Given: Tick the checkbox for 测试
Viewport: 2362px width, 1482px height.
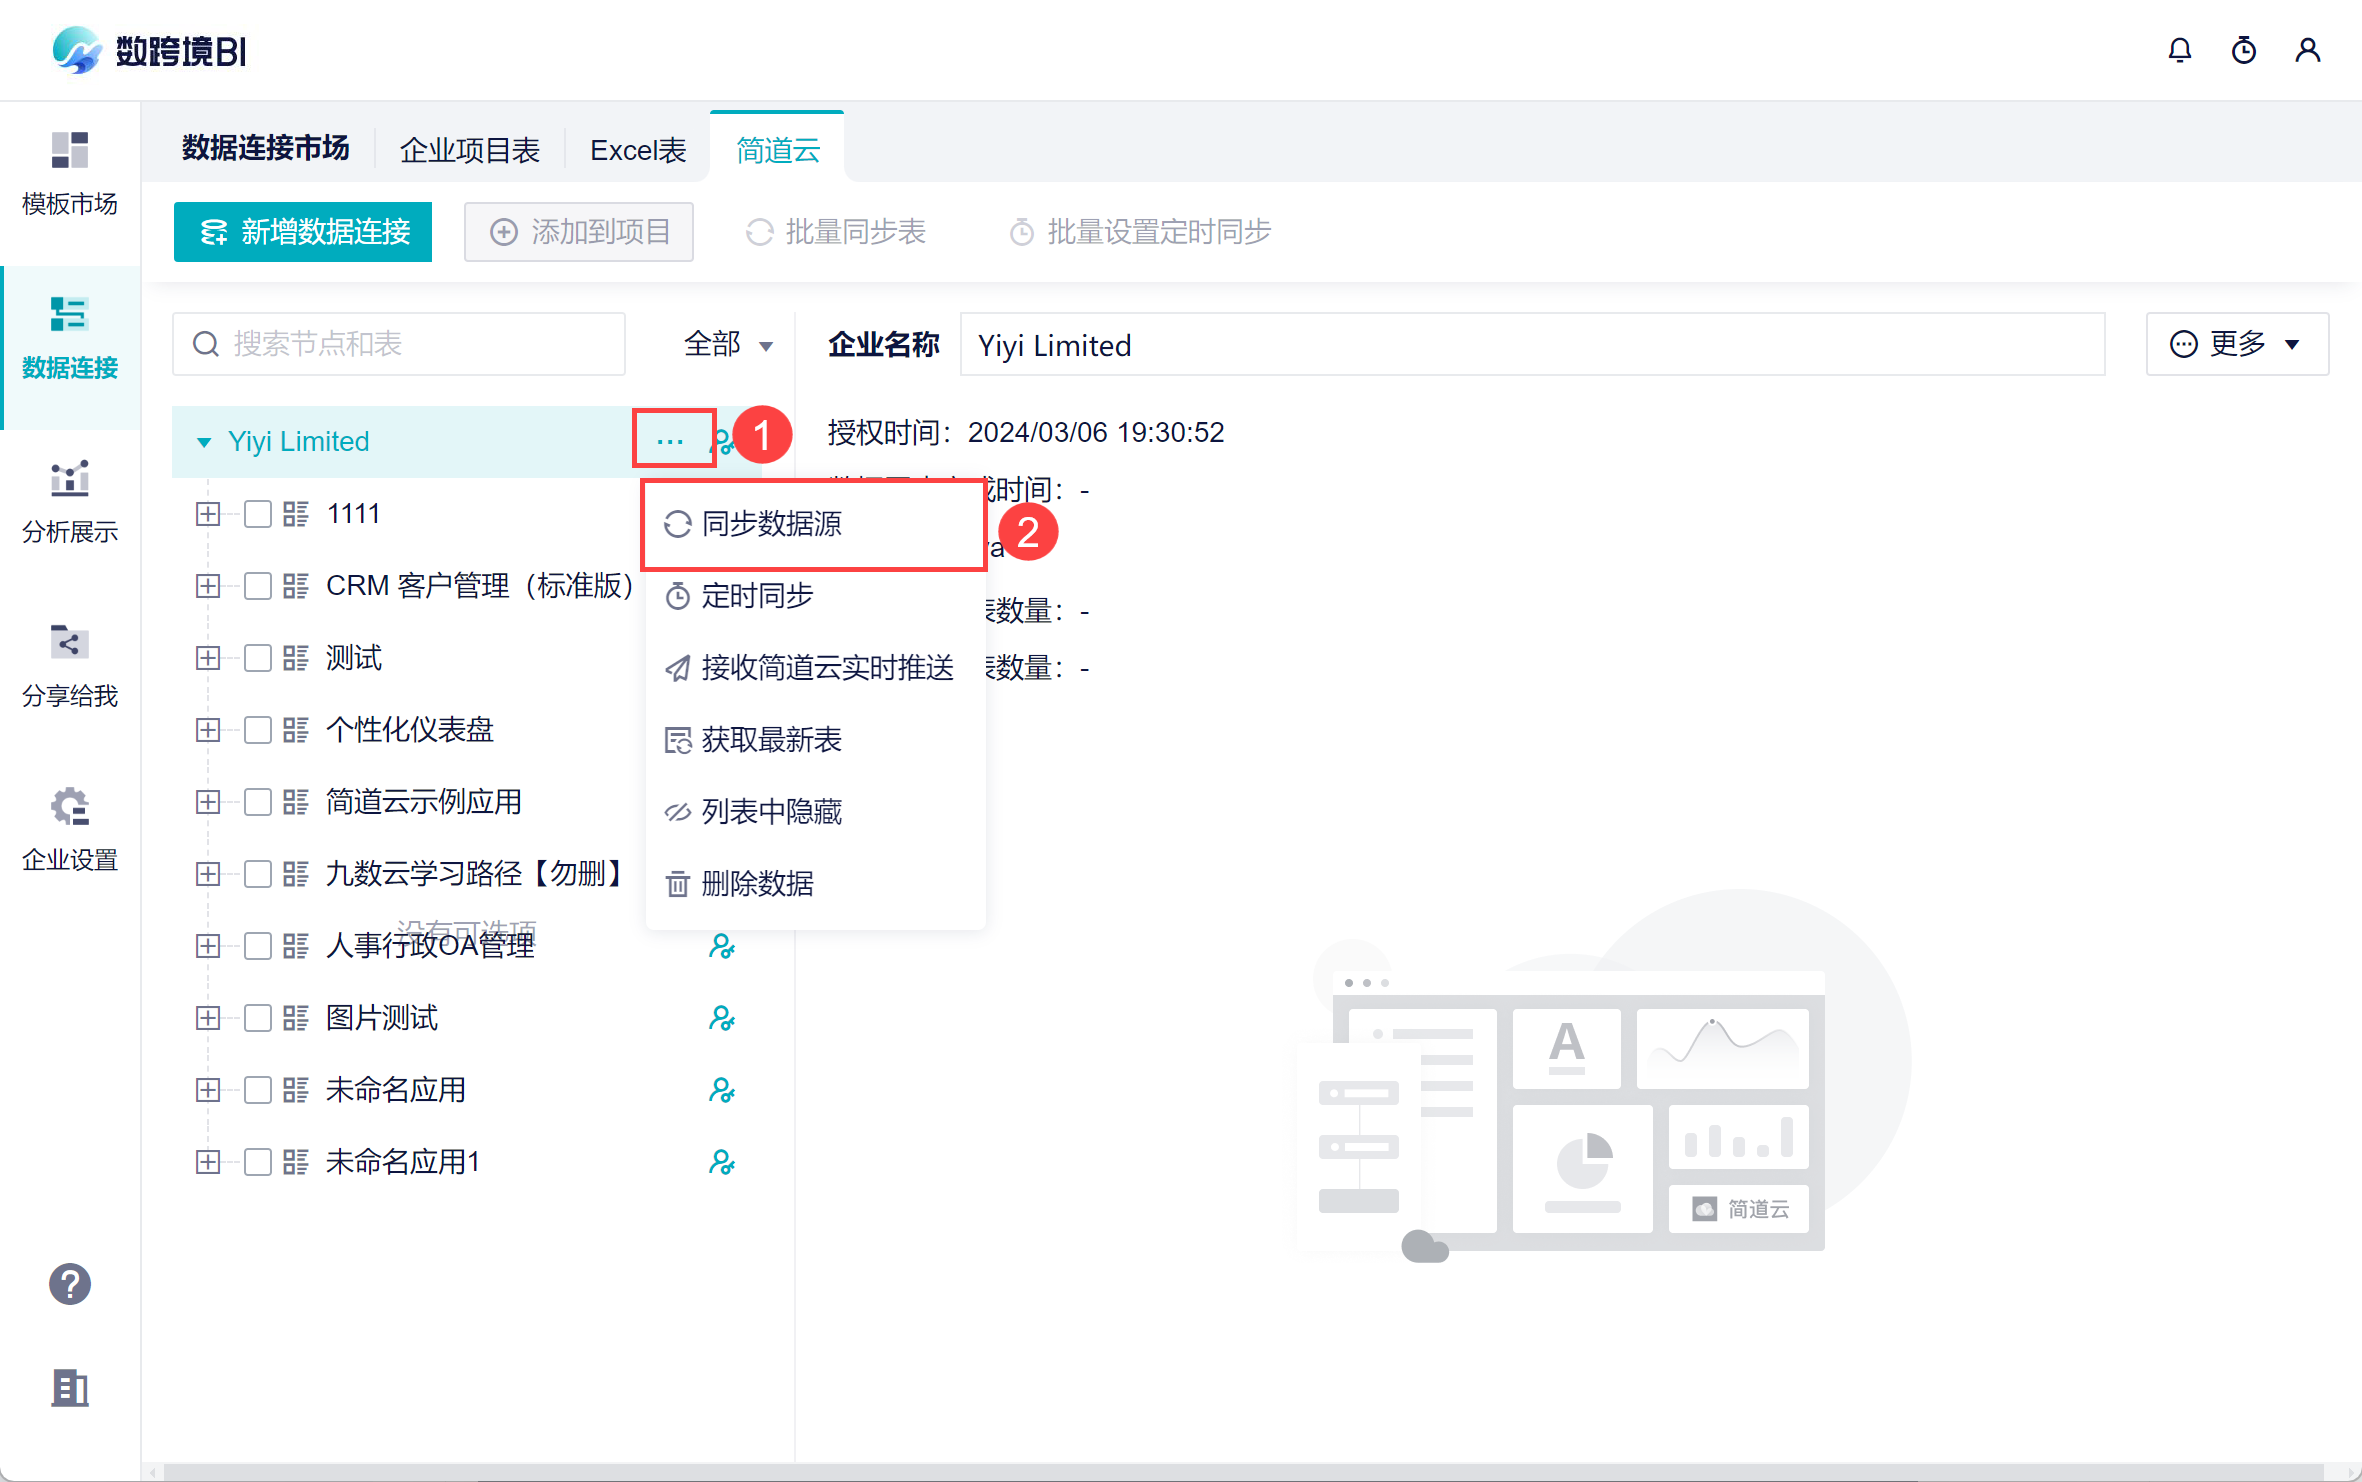Looking at the screenshot, I should click(x=258, y=658).
